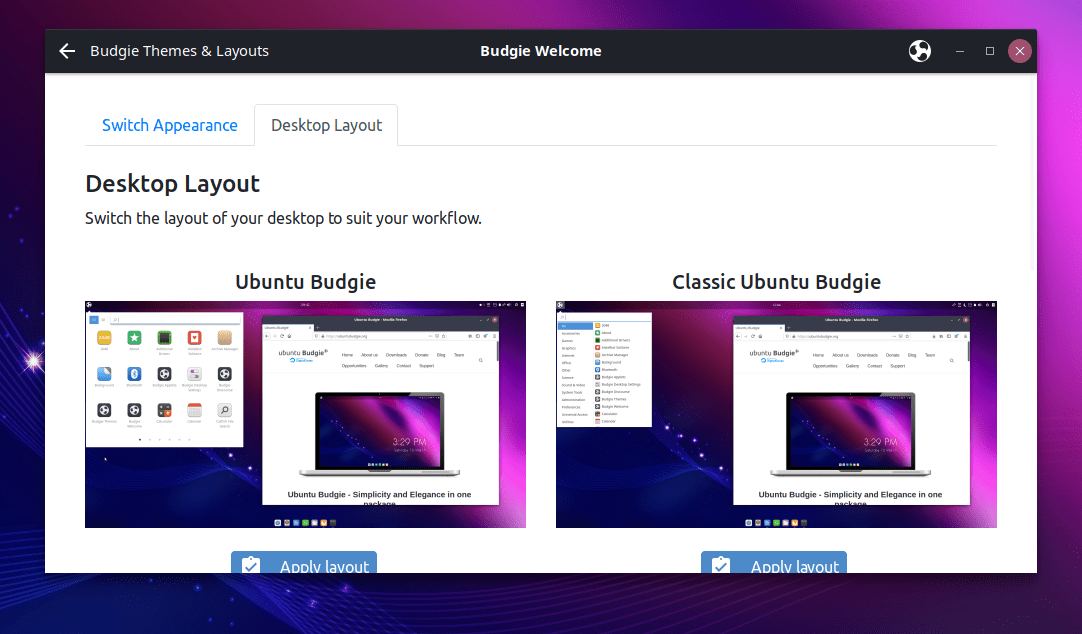This screenshot has height=634, width=1082.
Task: Click the large 'Desktop Layout' page heading
Action: [172, 183]
